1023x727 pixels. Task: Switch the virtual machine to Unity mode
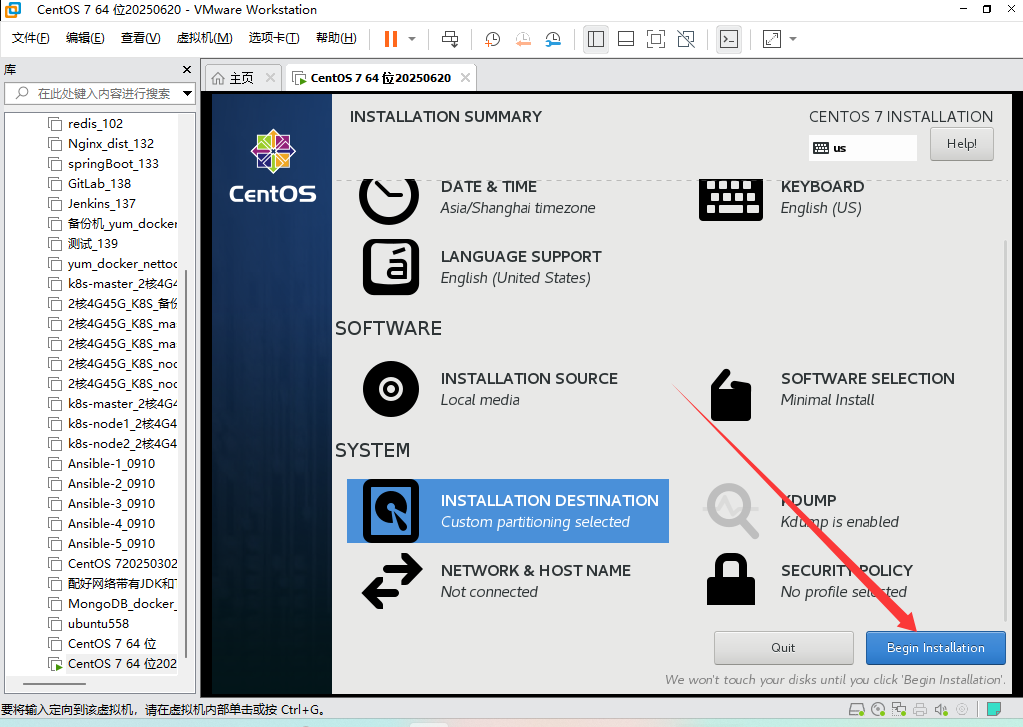click(685, 39)
